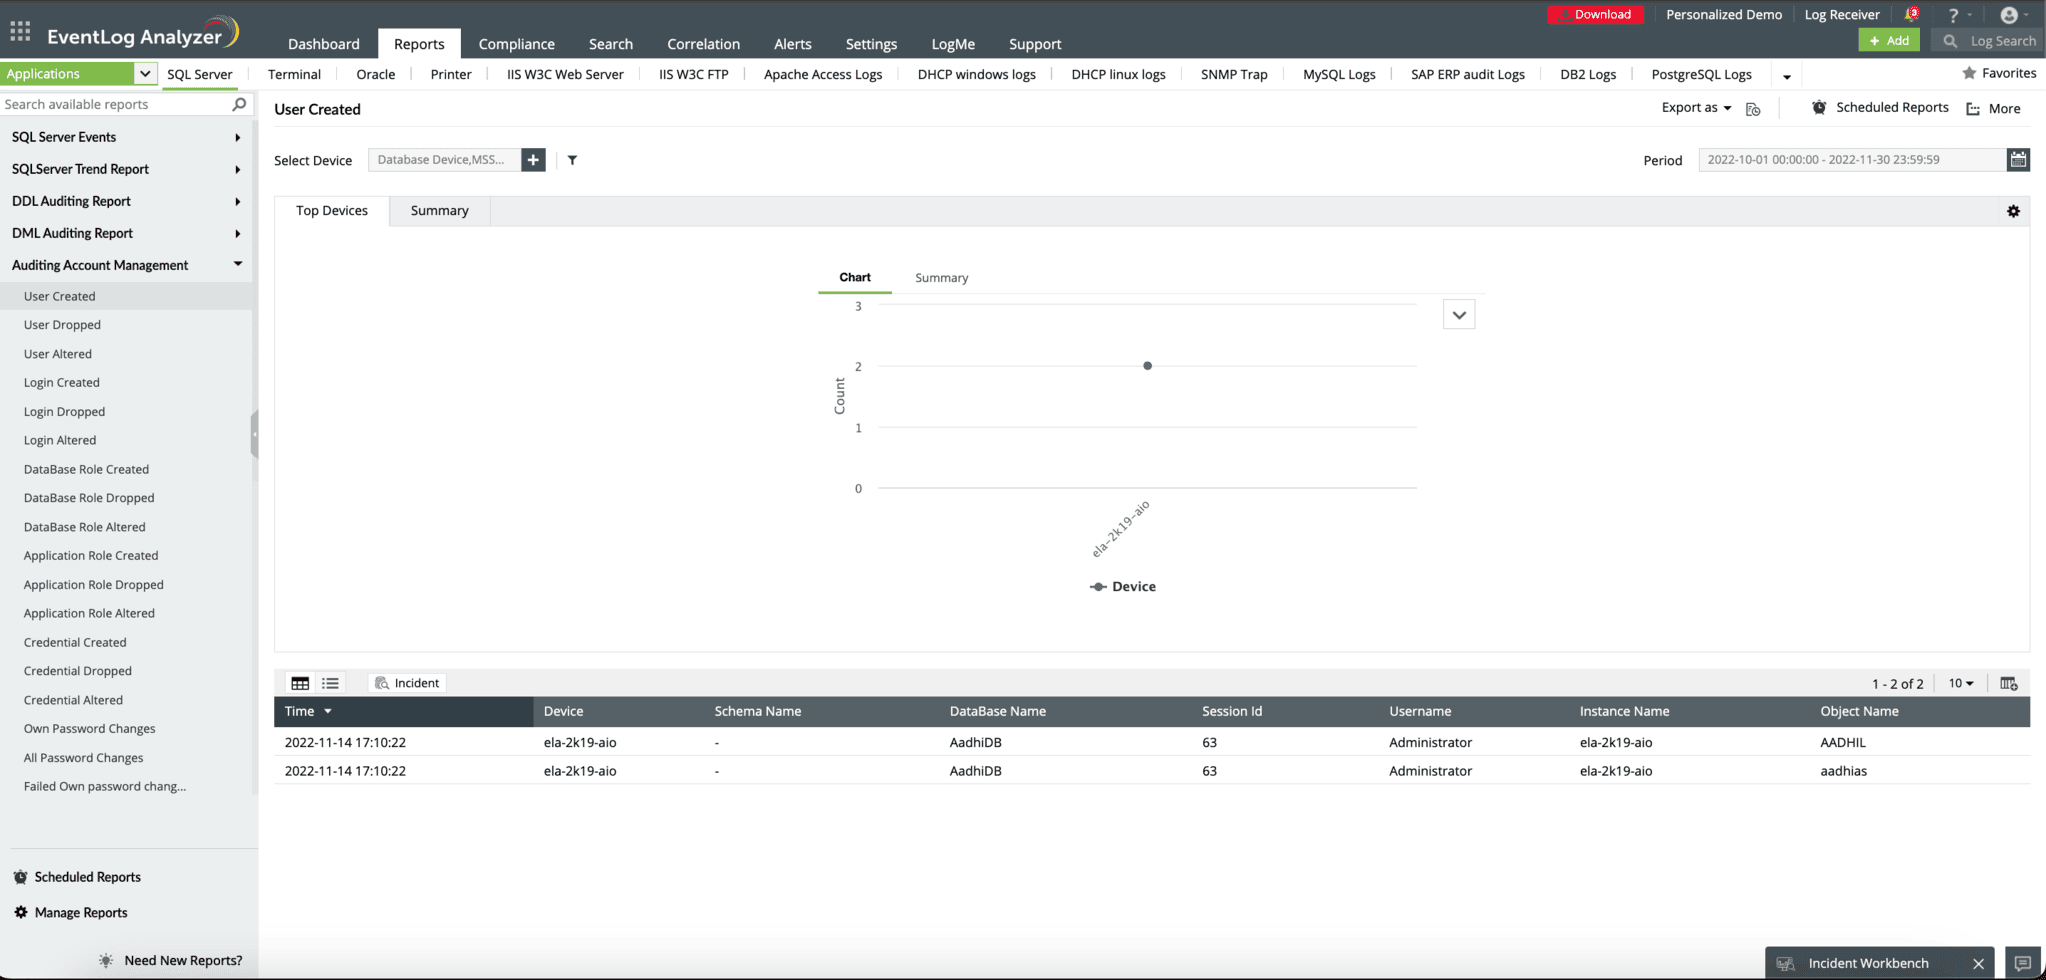Click the data point on the chart

point(1147,366)
